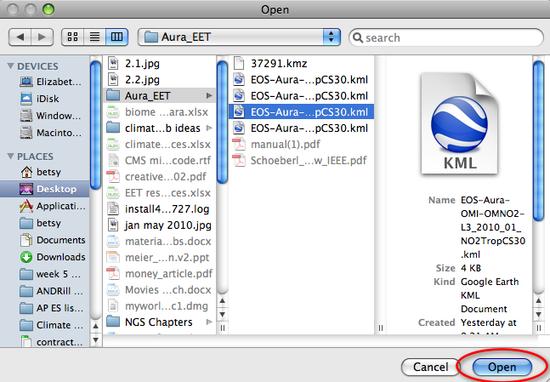This screenshot has height=382, width=550.
Task: Switch to icon view
Action: point(73,37)
